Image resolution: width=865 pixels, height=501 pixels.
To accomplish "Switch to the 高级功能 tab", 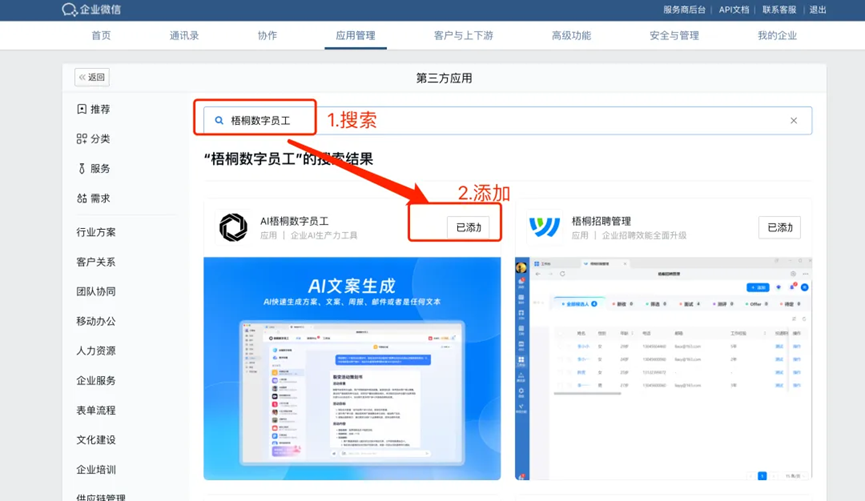I will (x=571, y=35).
